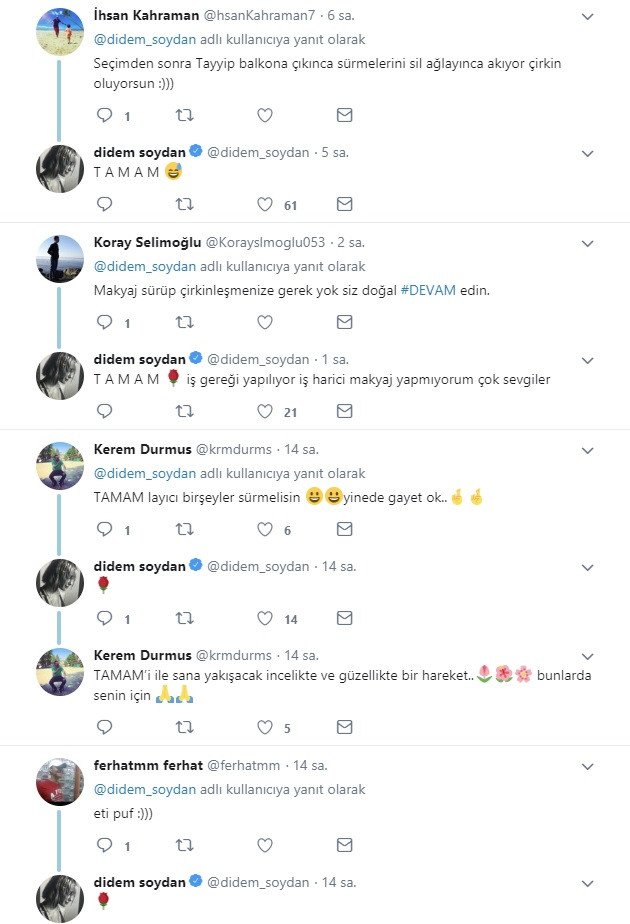630x924 pixels.
Task: Visit Koray Selimoğlu's profile via name
Action: coord(147,243)
